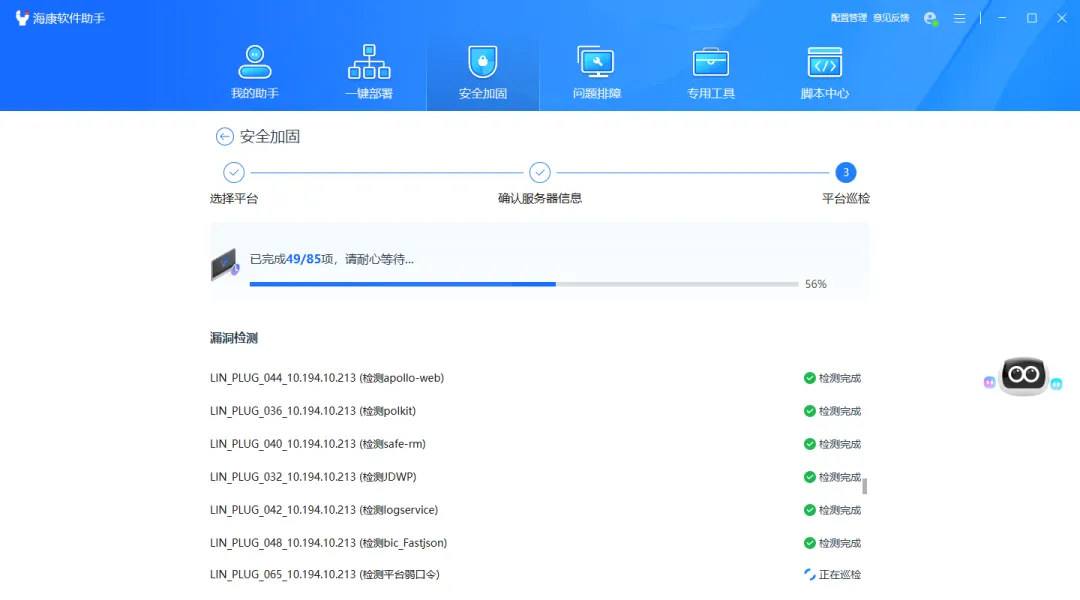Click green check icon for safe-rm row

click(809, 444)
